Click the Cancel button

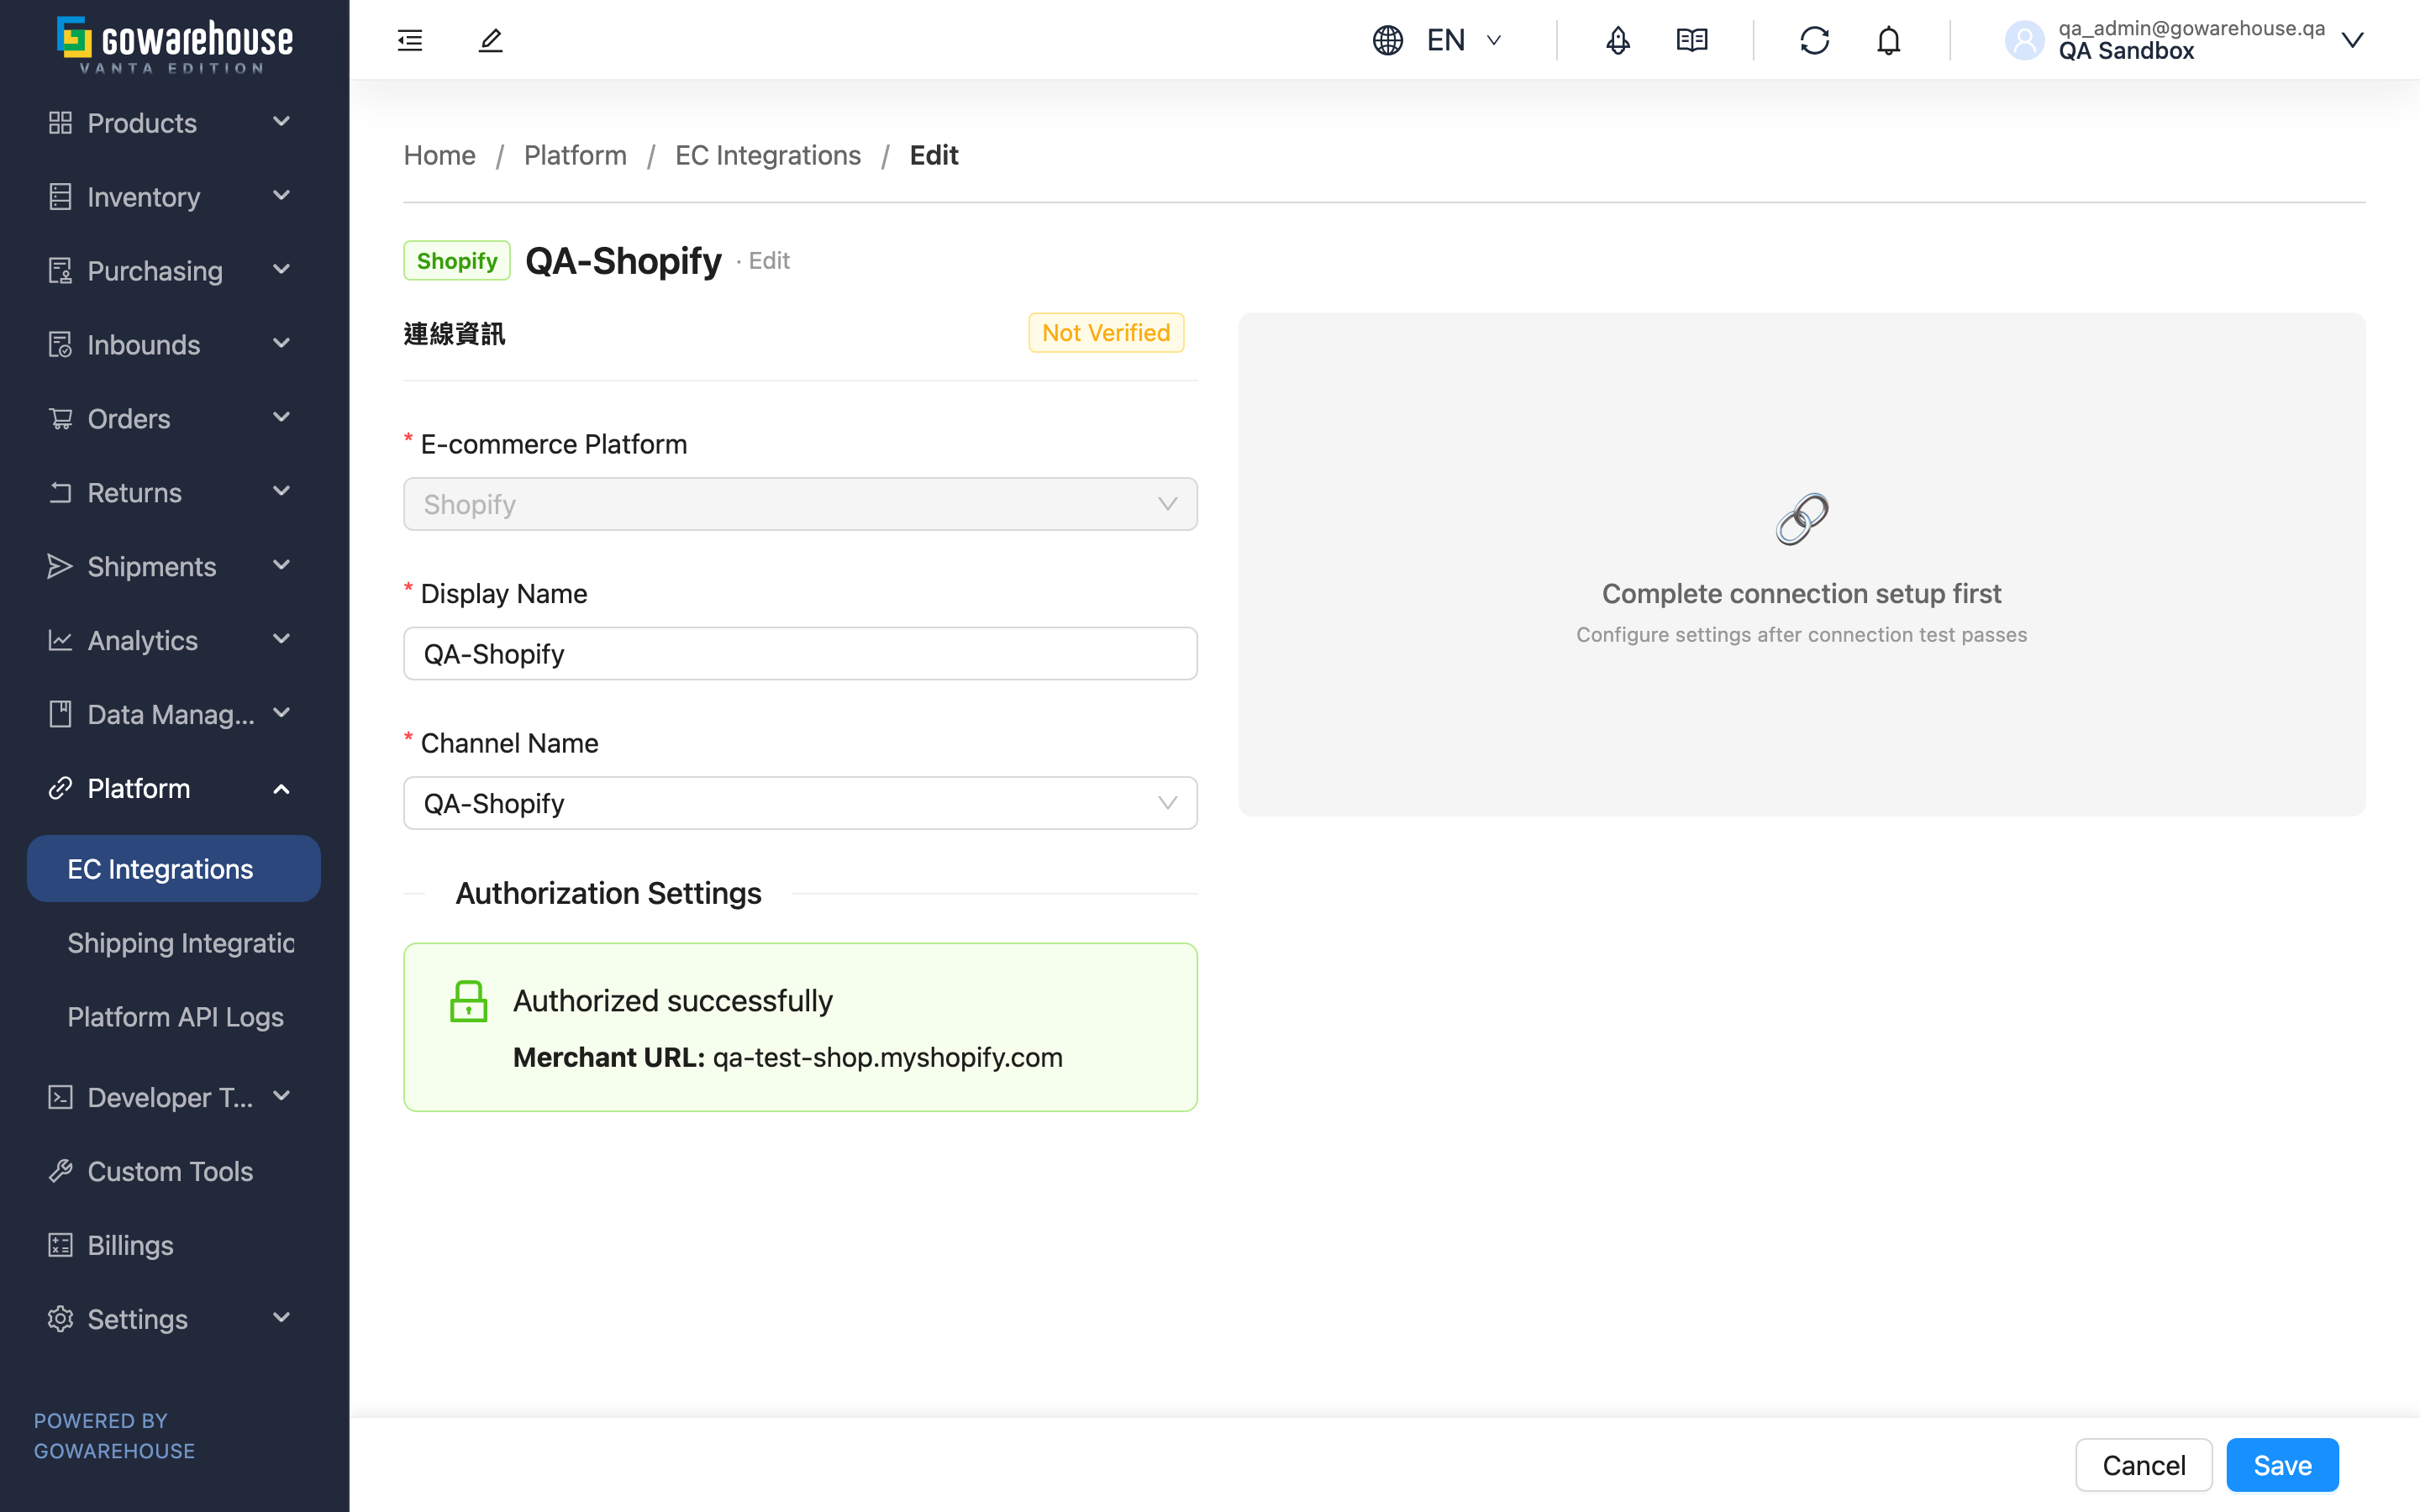click(x=2144, y=1465)
